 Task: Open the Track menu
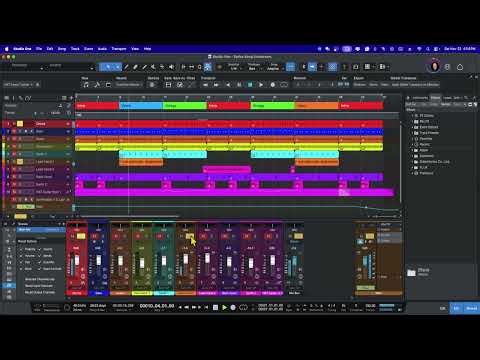pyautogui.click(x=75, y=49)
